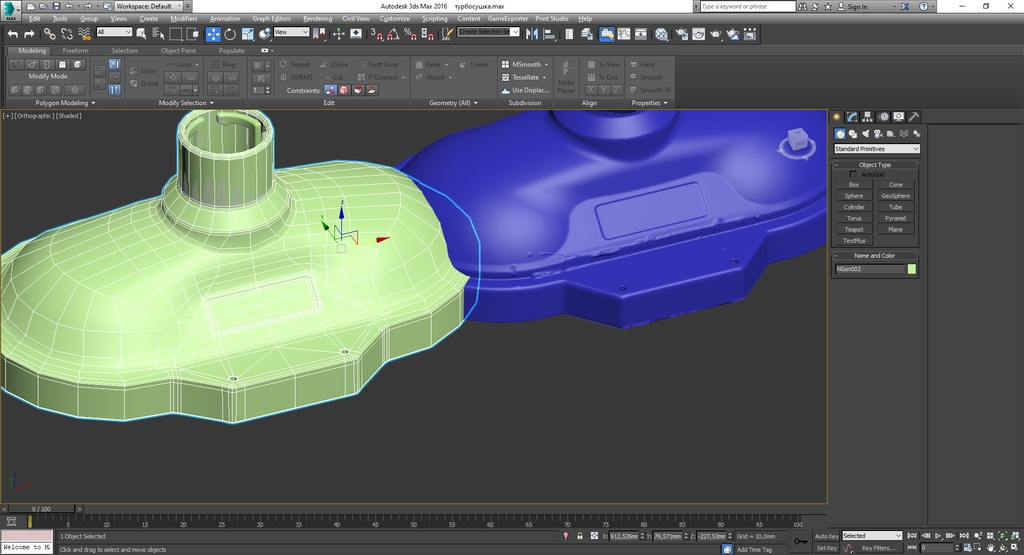Click the NGon002 object name field

point(870,269)
